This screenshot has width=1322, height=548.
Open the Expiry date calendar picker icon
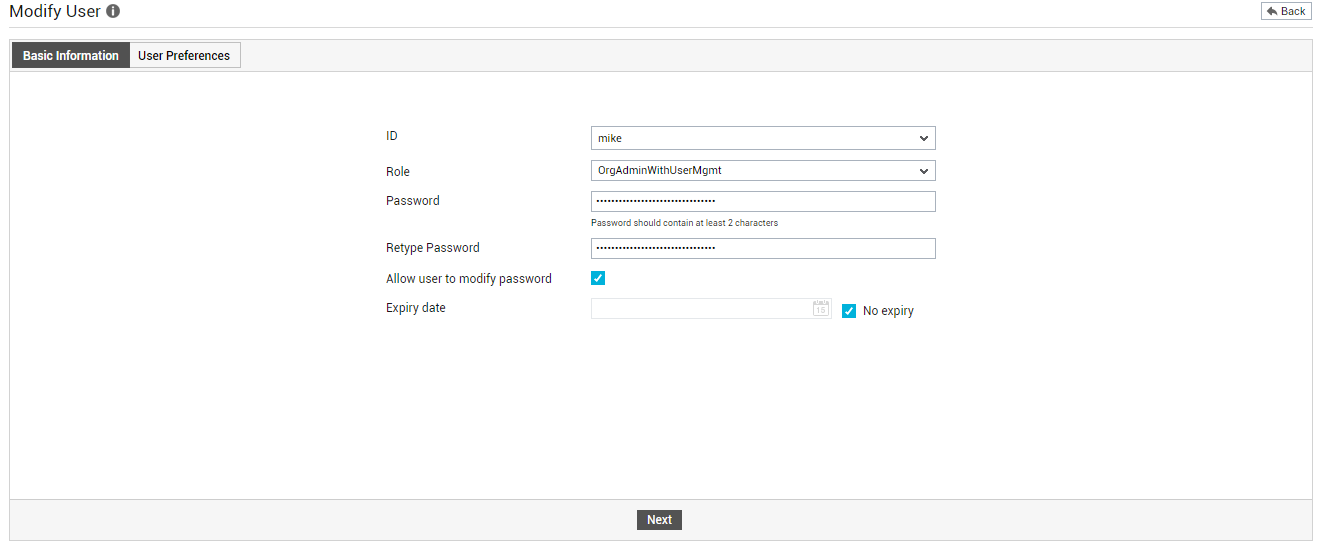pyautogui.click(x=821, y=308)
